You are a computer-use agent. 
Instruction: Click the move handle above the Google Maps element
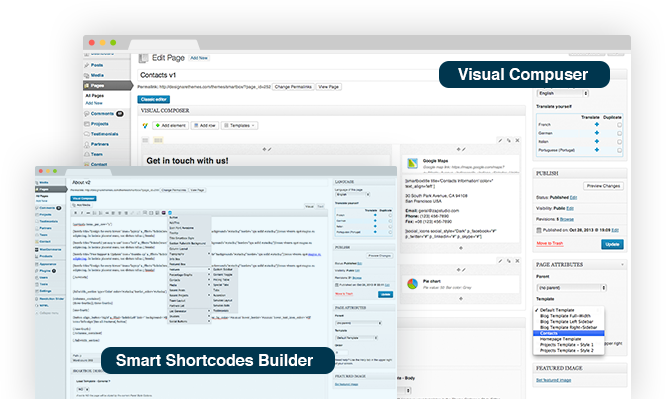tap(458, 150)
